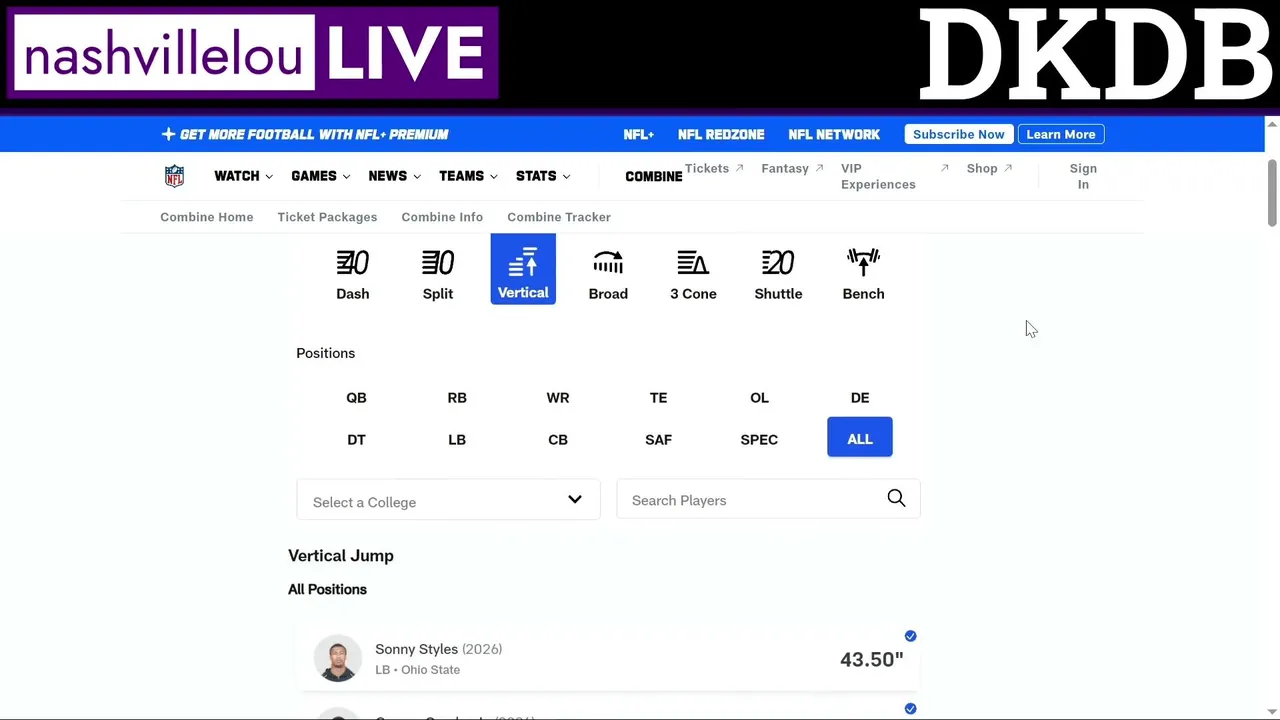This screenshot has height=720, width=1280.
Task: Open Ticket Packages tab
Action: [327, 217]
